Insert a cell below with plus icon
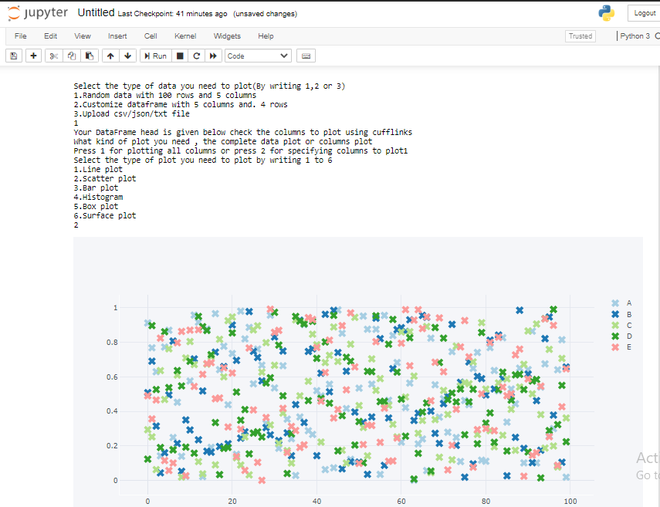This screenshot has width=660, height=507. tap(33, 56)
